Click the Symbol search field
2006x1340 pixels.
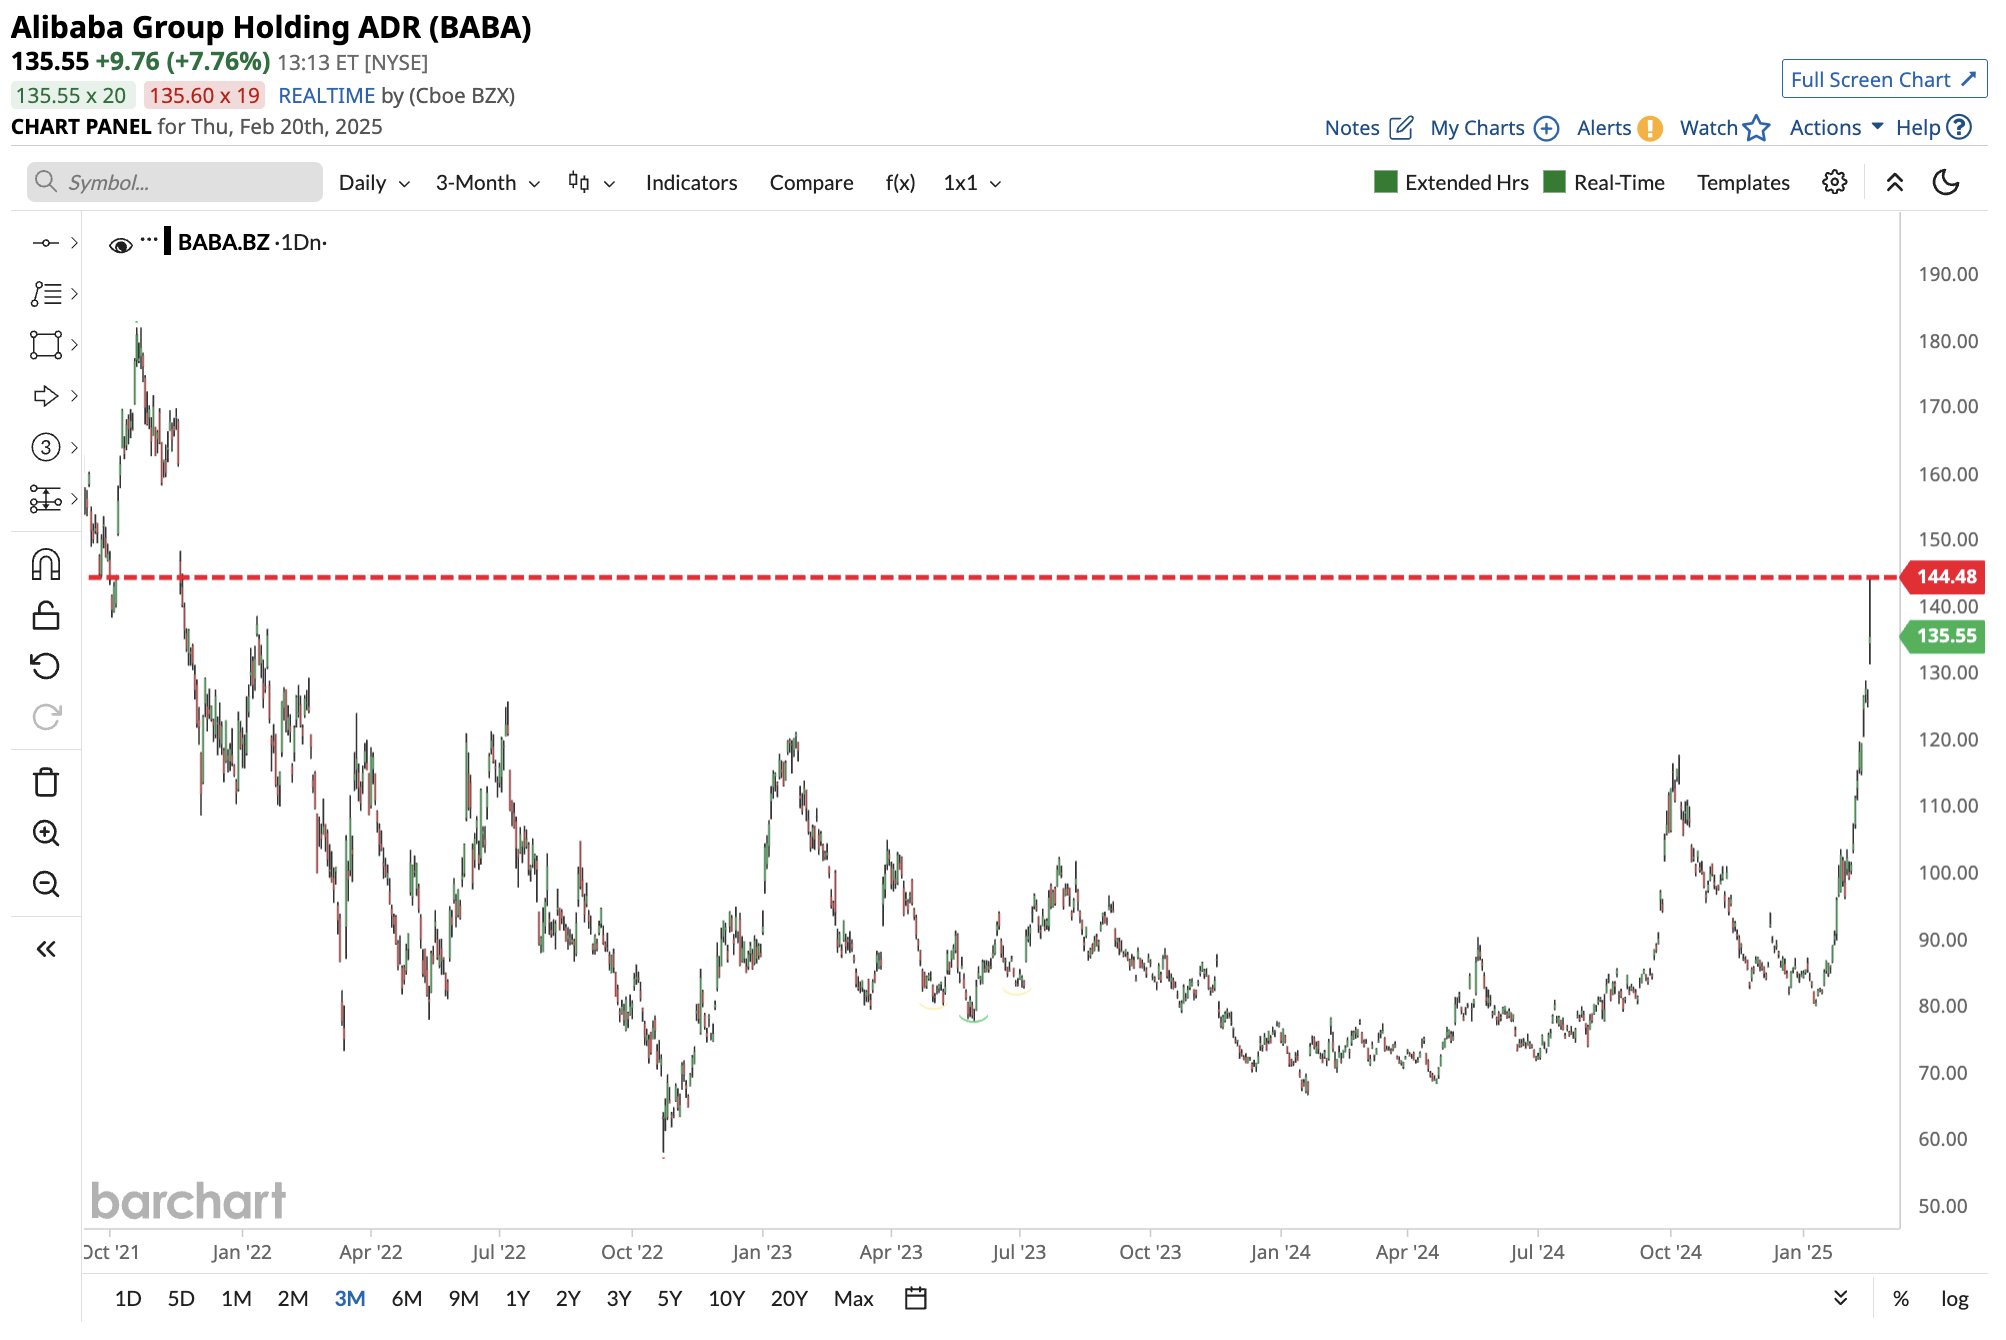click(175, 182)
